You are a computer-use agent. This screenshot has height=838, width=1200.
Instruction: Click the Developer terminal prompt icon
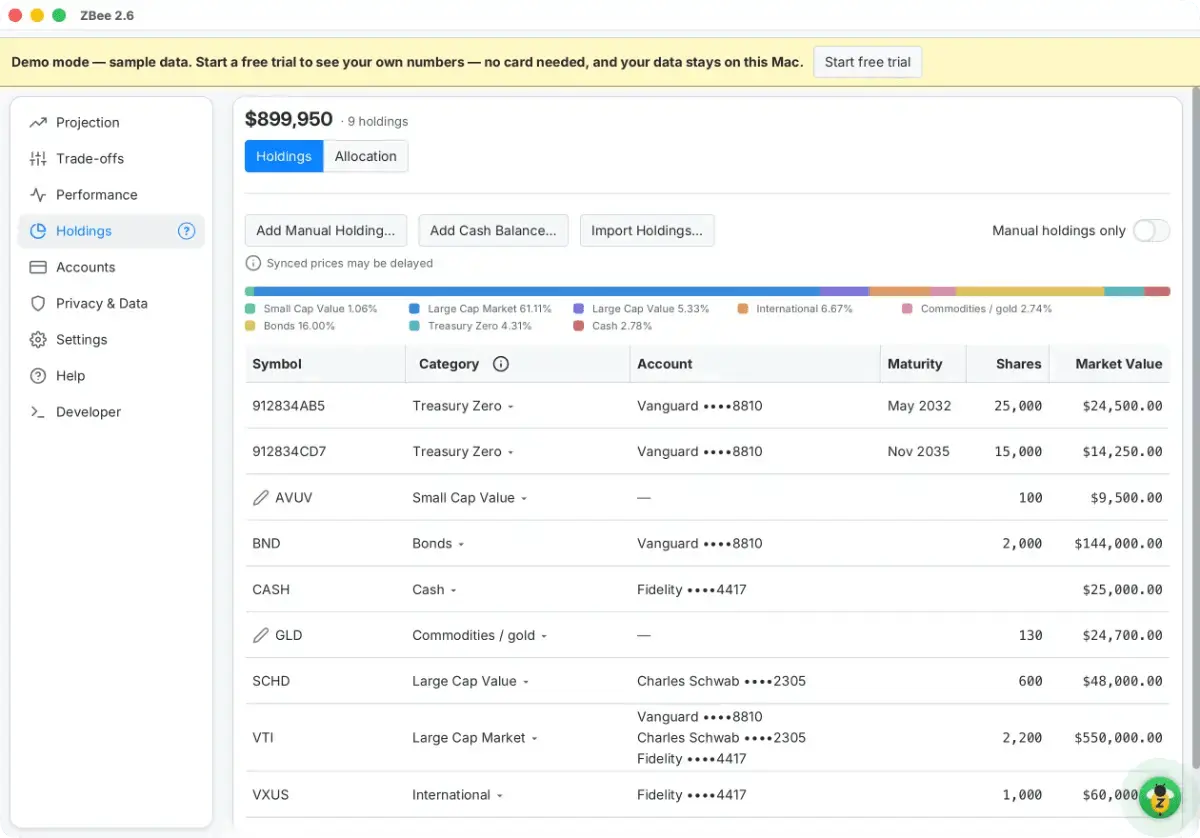[x=38, y=412]
